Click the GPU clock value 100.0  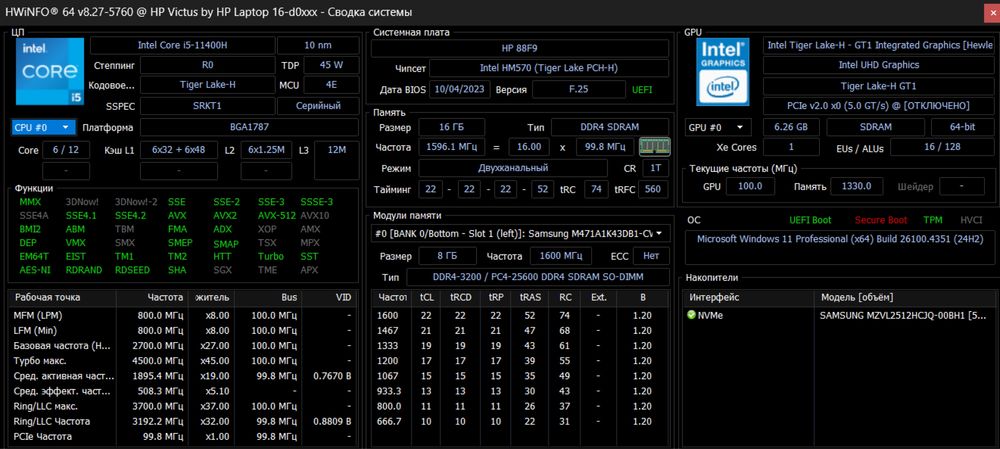750,187
